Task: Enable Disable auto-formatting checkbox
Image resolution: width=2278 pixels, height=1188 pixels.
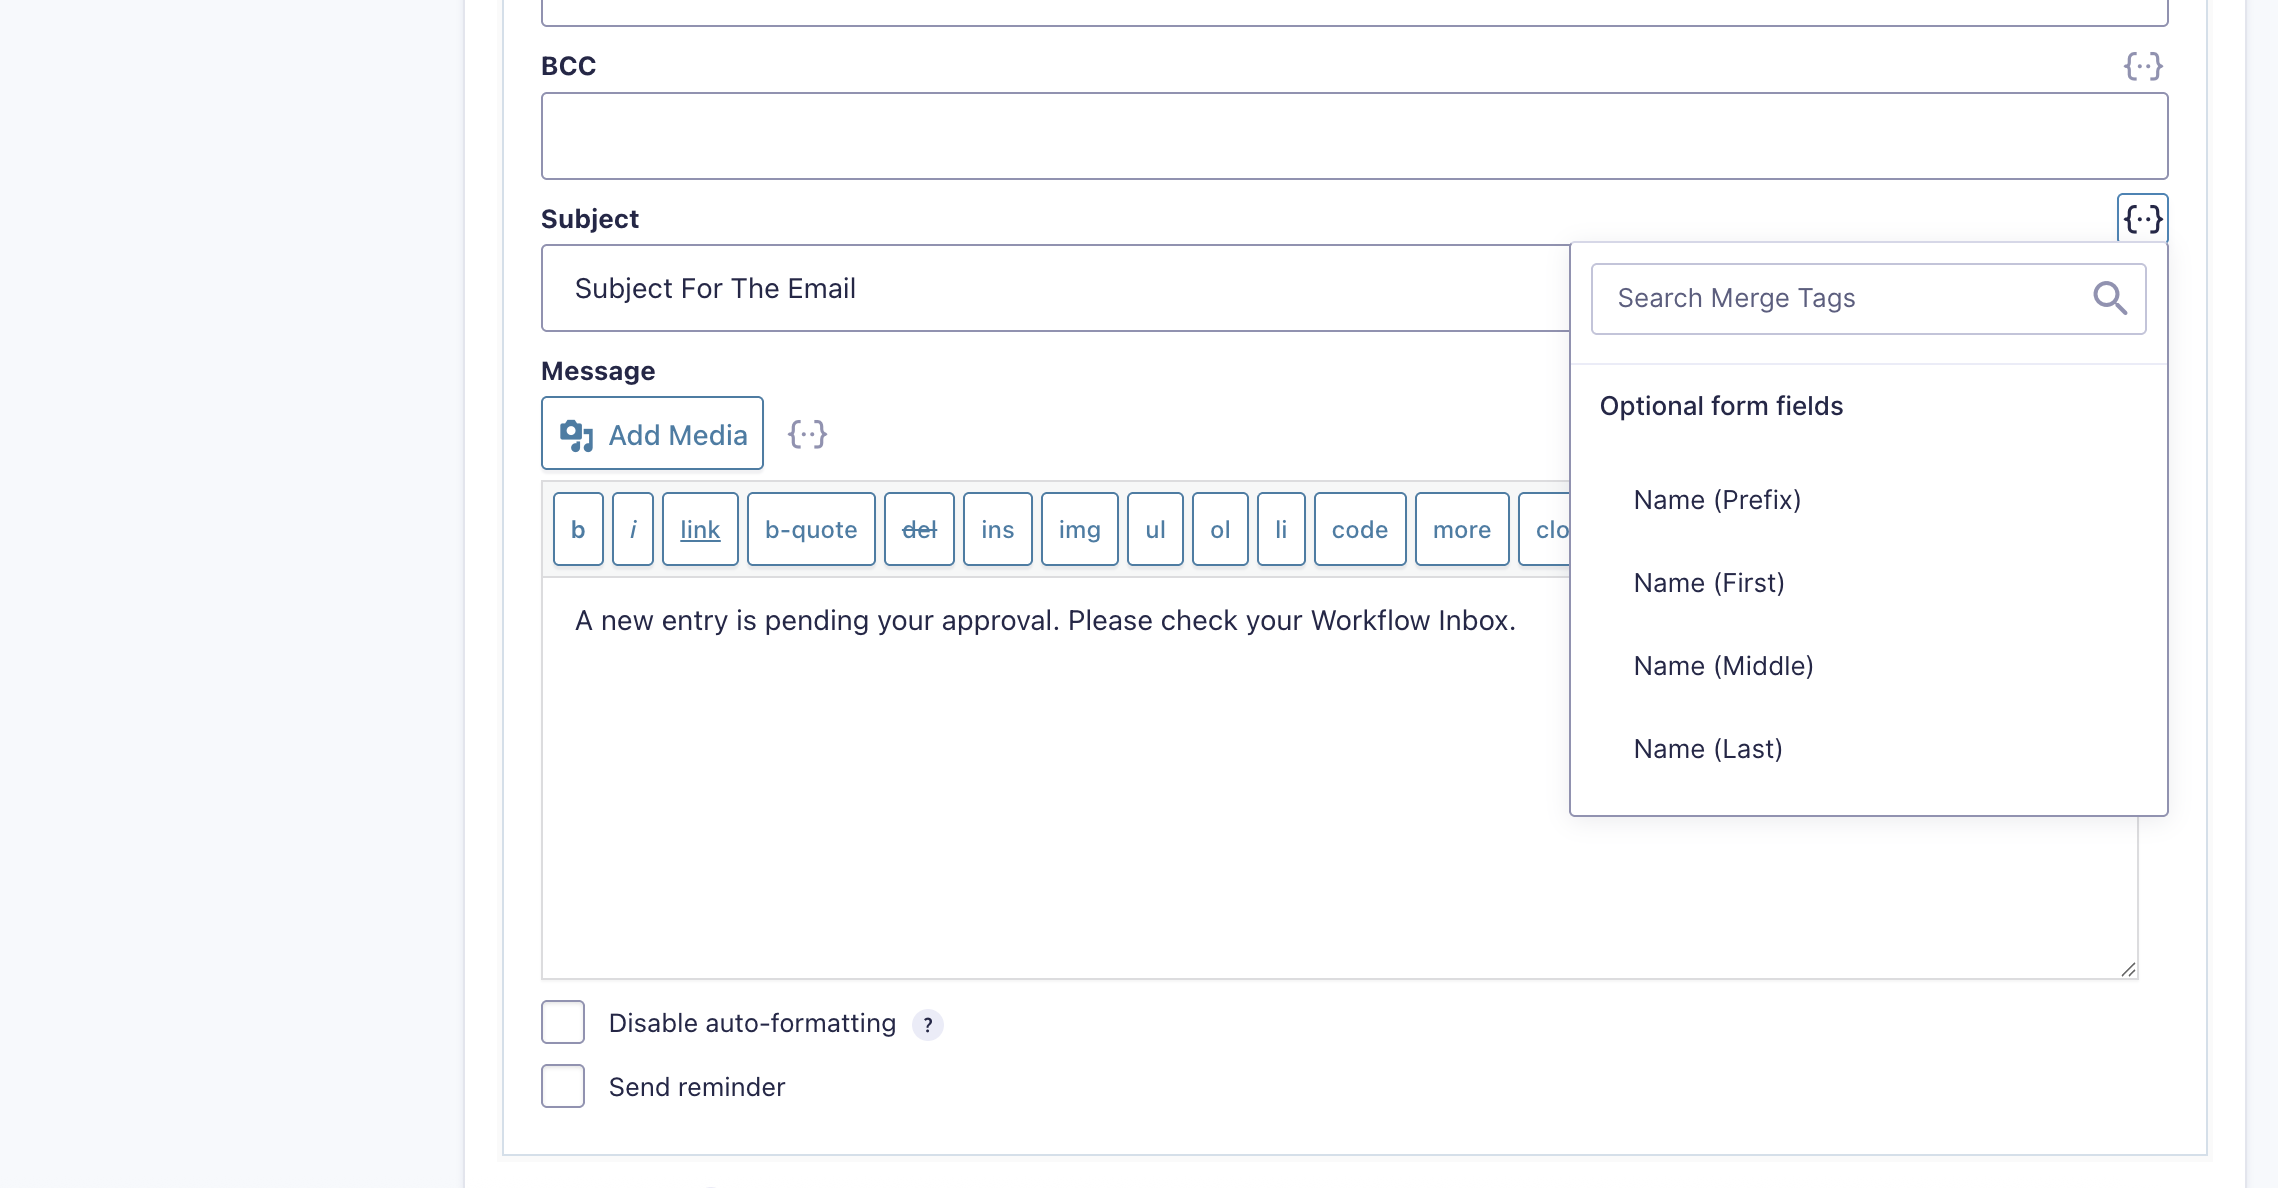Action: (x=563, y=1022)
